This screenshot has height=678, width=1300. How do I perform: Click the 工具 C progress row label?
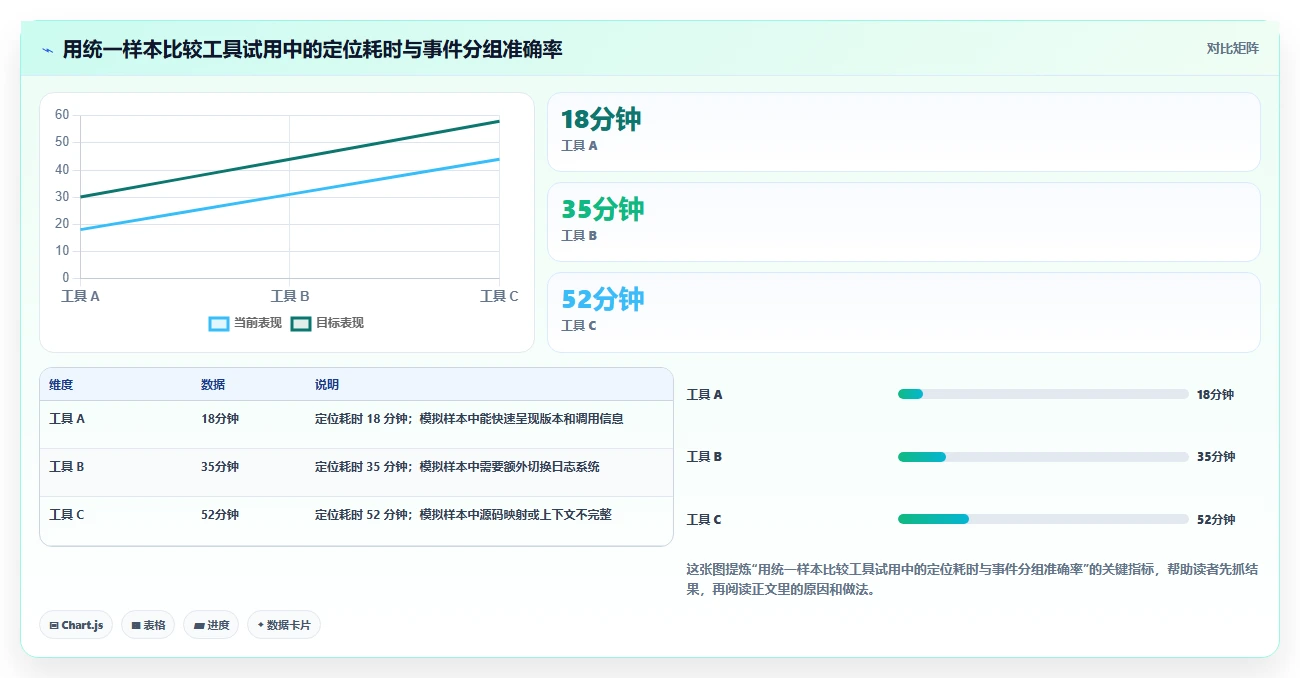click(704, 520)
